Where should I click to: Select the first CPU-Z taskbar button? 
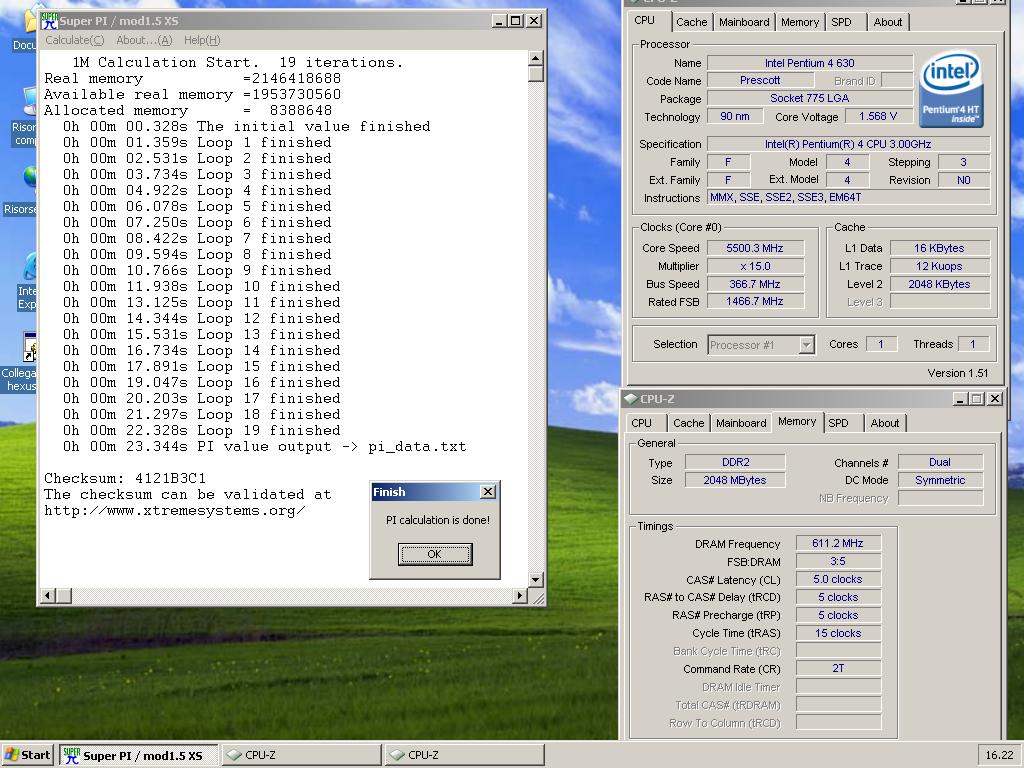point(302,755)
